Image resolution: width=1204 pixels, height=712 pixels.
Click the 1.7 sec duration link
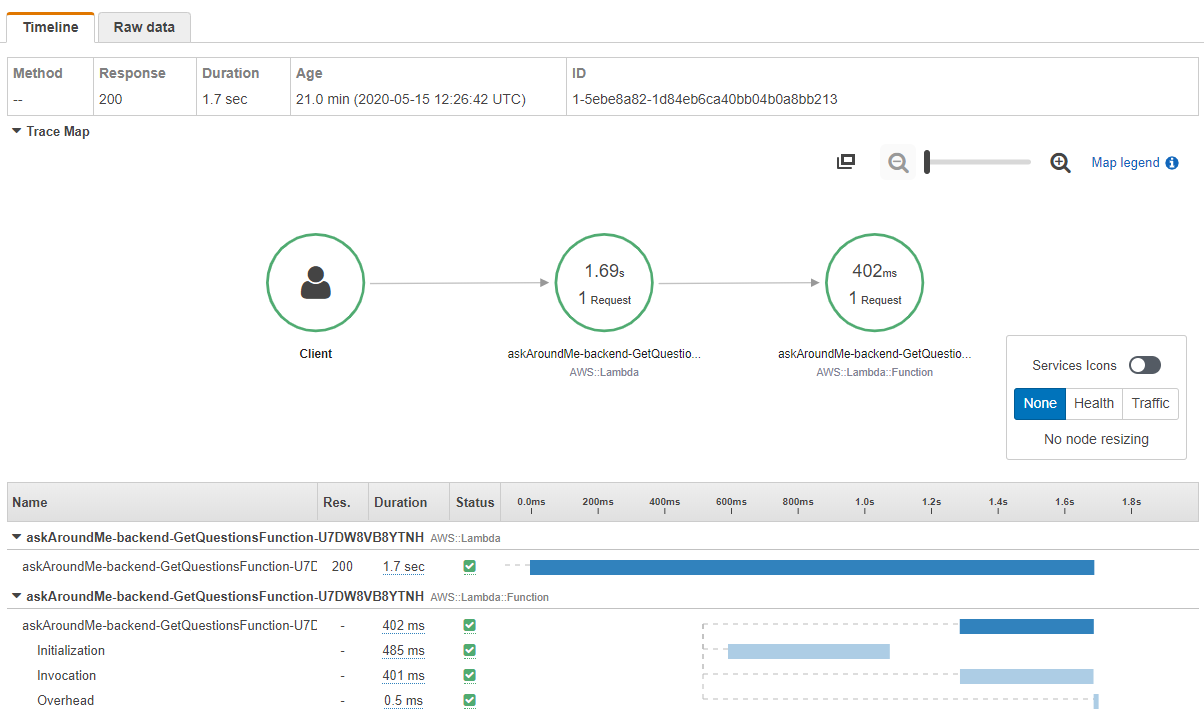[x=404, y=566]
